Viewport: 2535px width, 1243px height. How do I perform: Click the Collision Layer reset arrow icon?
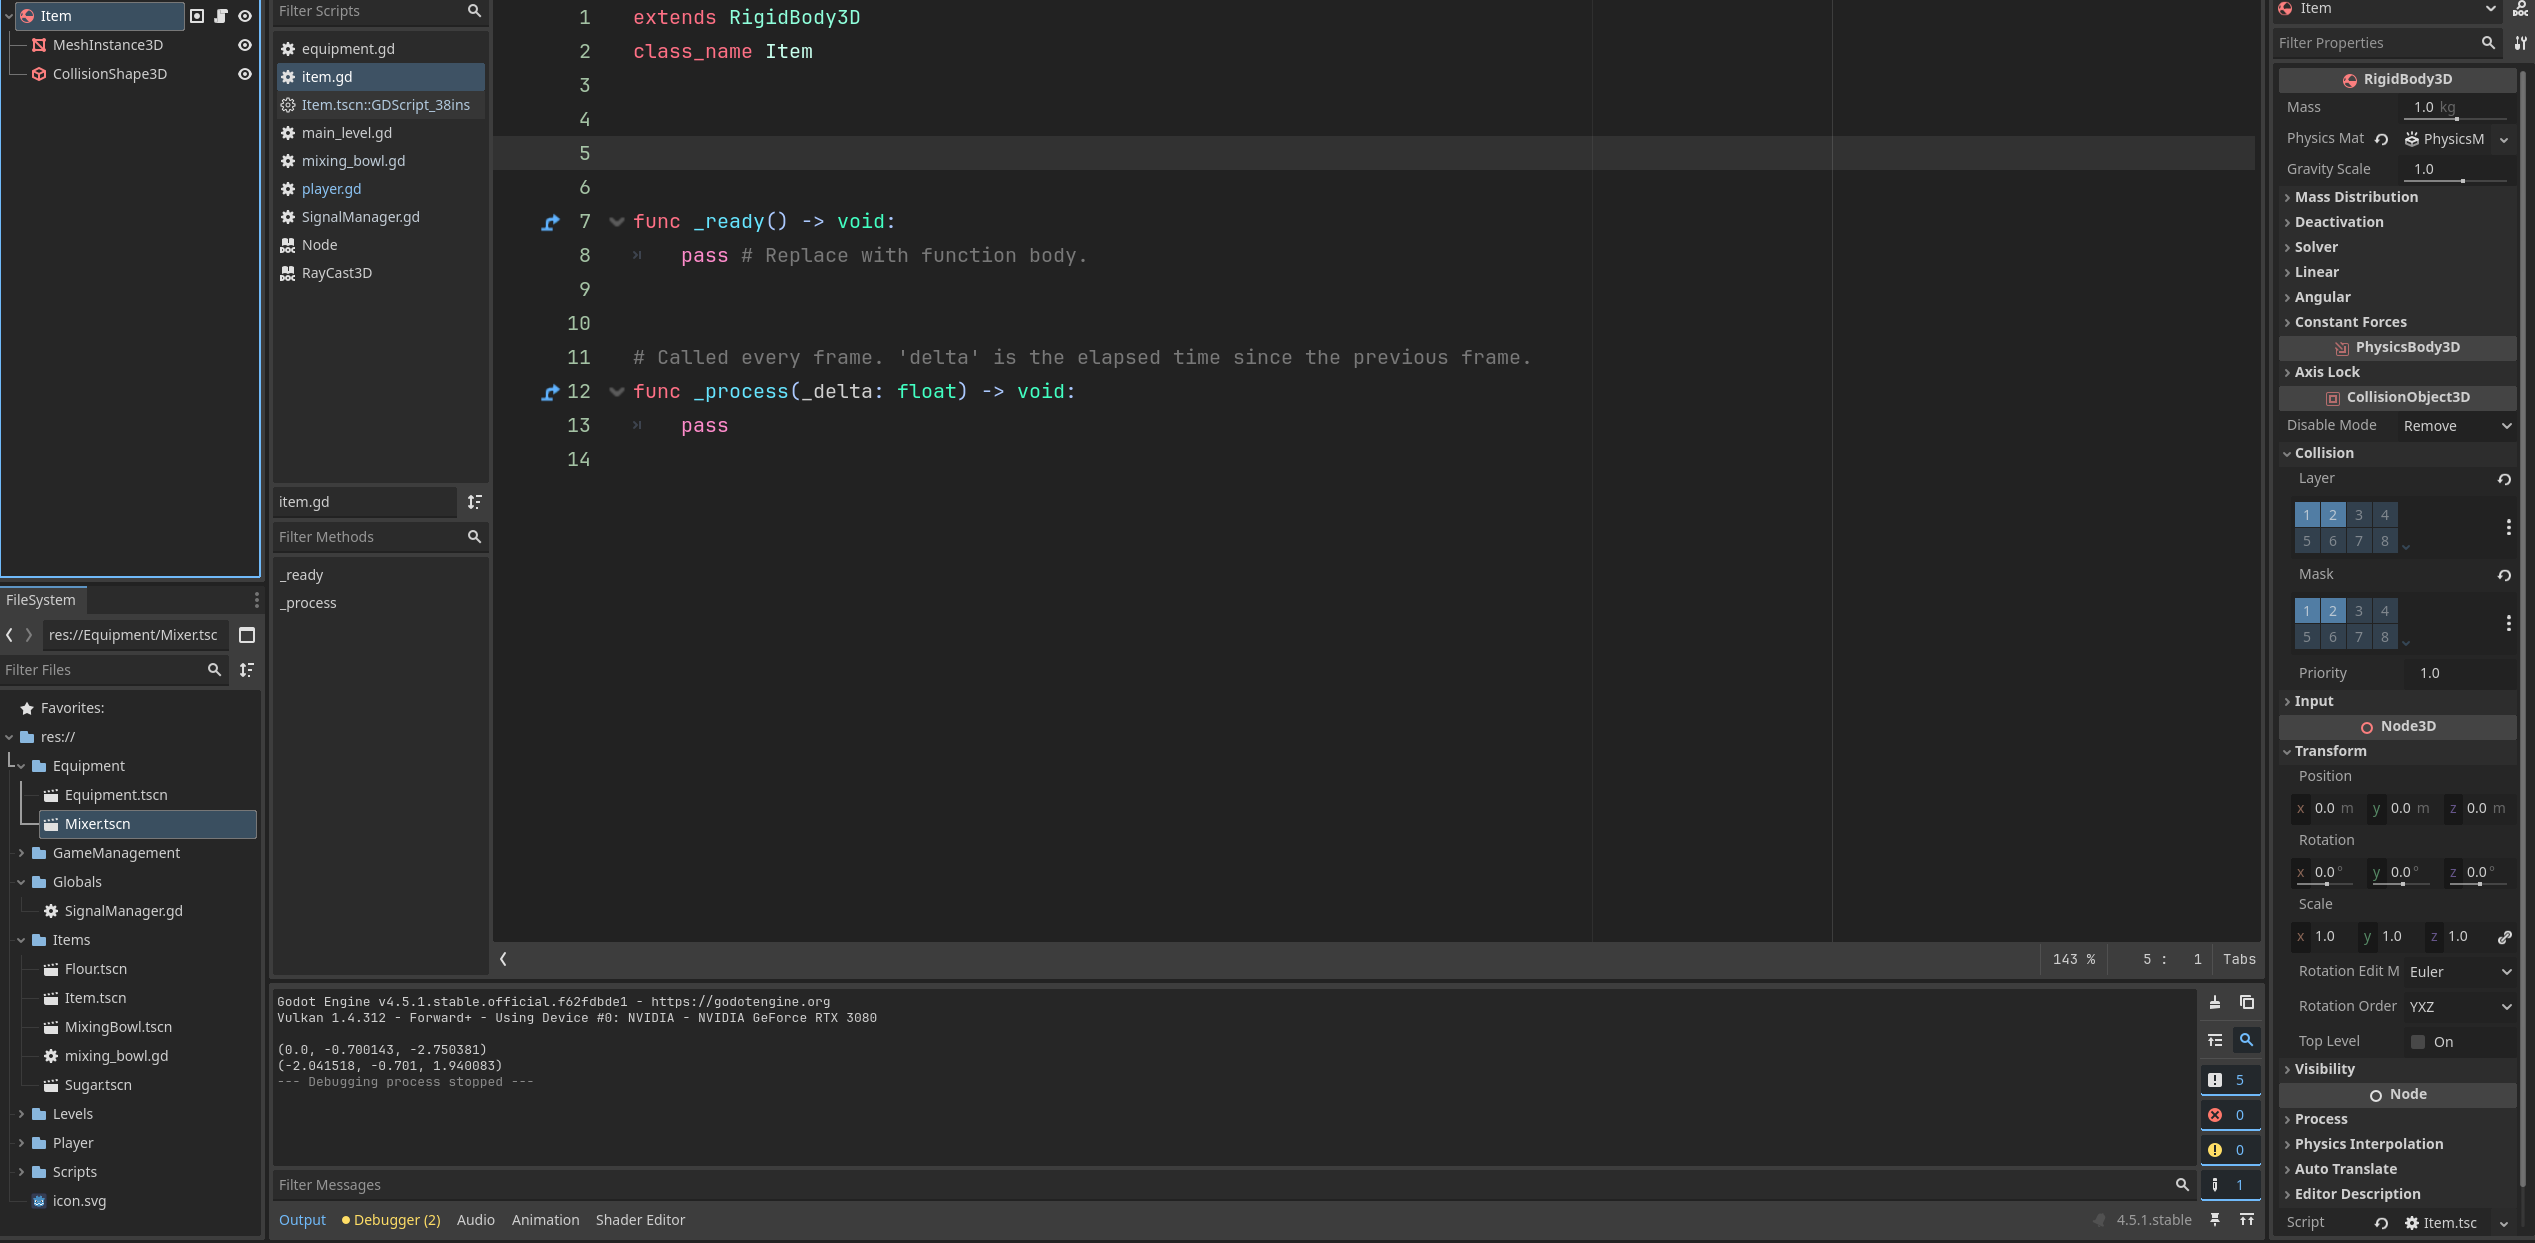click(2504, 479)
